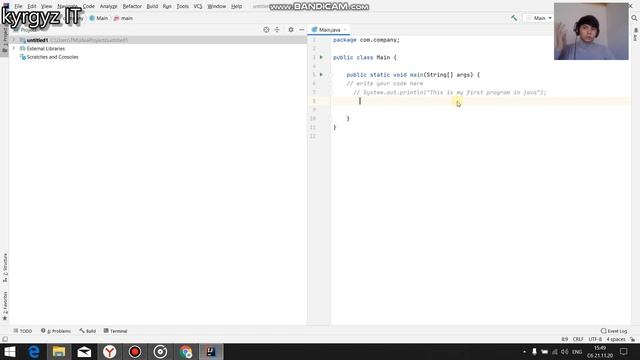
Task: Open Project panel settings gear
Action: tap(291, 30)
